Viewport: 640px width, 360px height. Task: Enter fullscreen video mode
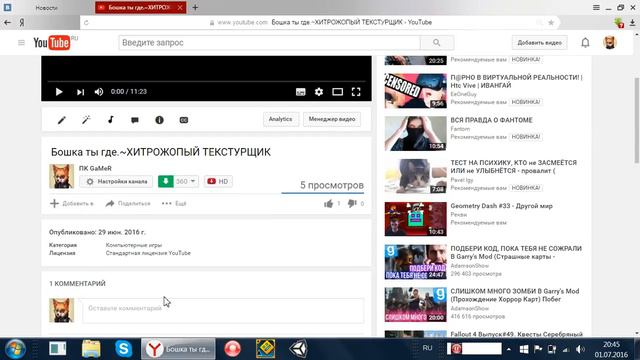tap(356, 92)
